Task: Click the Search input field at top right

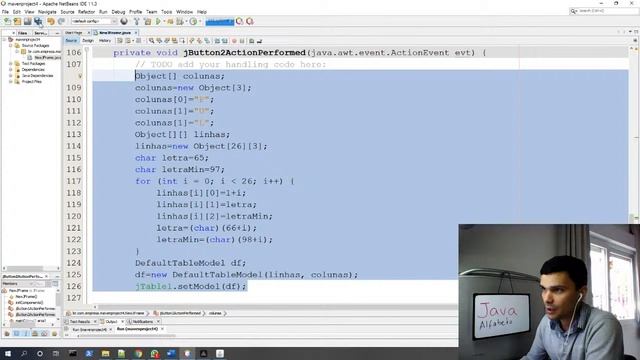Action: [603, 11]
